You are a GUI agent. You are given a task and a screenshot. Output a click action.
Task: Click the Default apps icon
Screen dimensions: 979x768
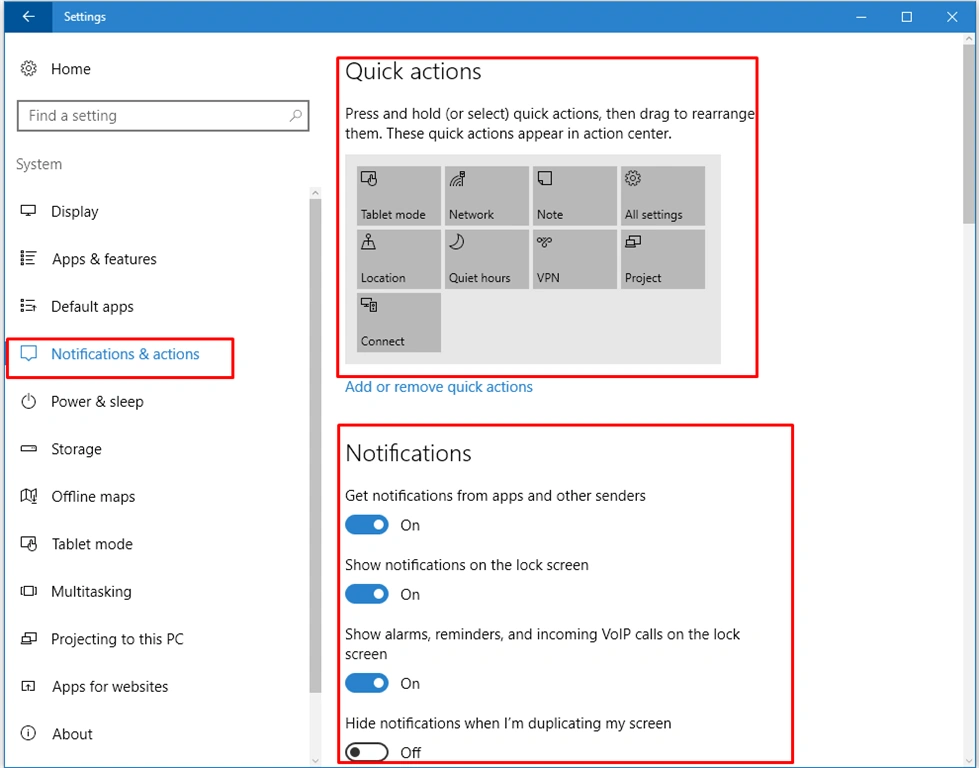tap(28, 306)
